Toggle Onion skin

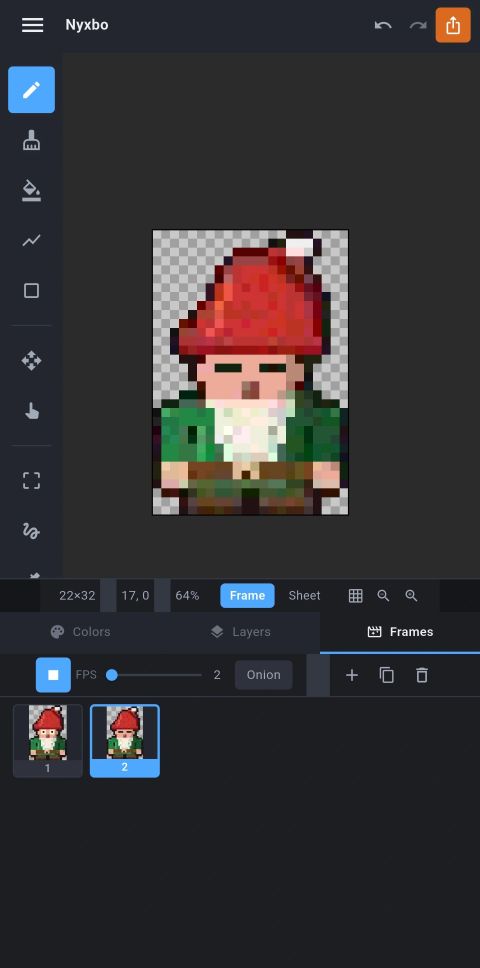[263, 675]
